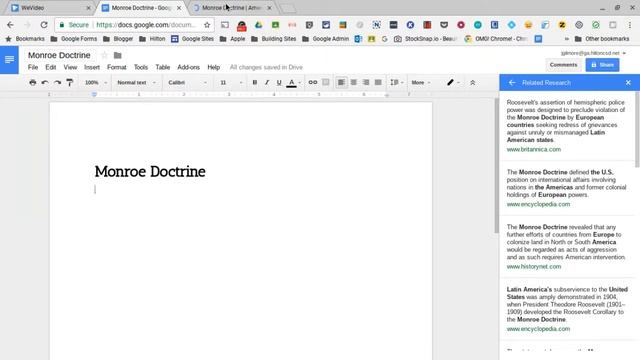Open the Tools menu
Image resolution: width=640 pixels, height=360 pixels.
(x=141, y=67)
